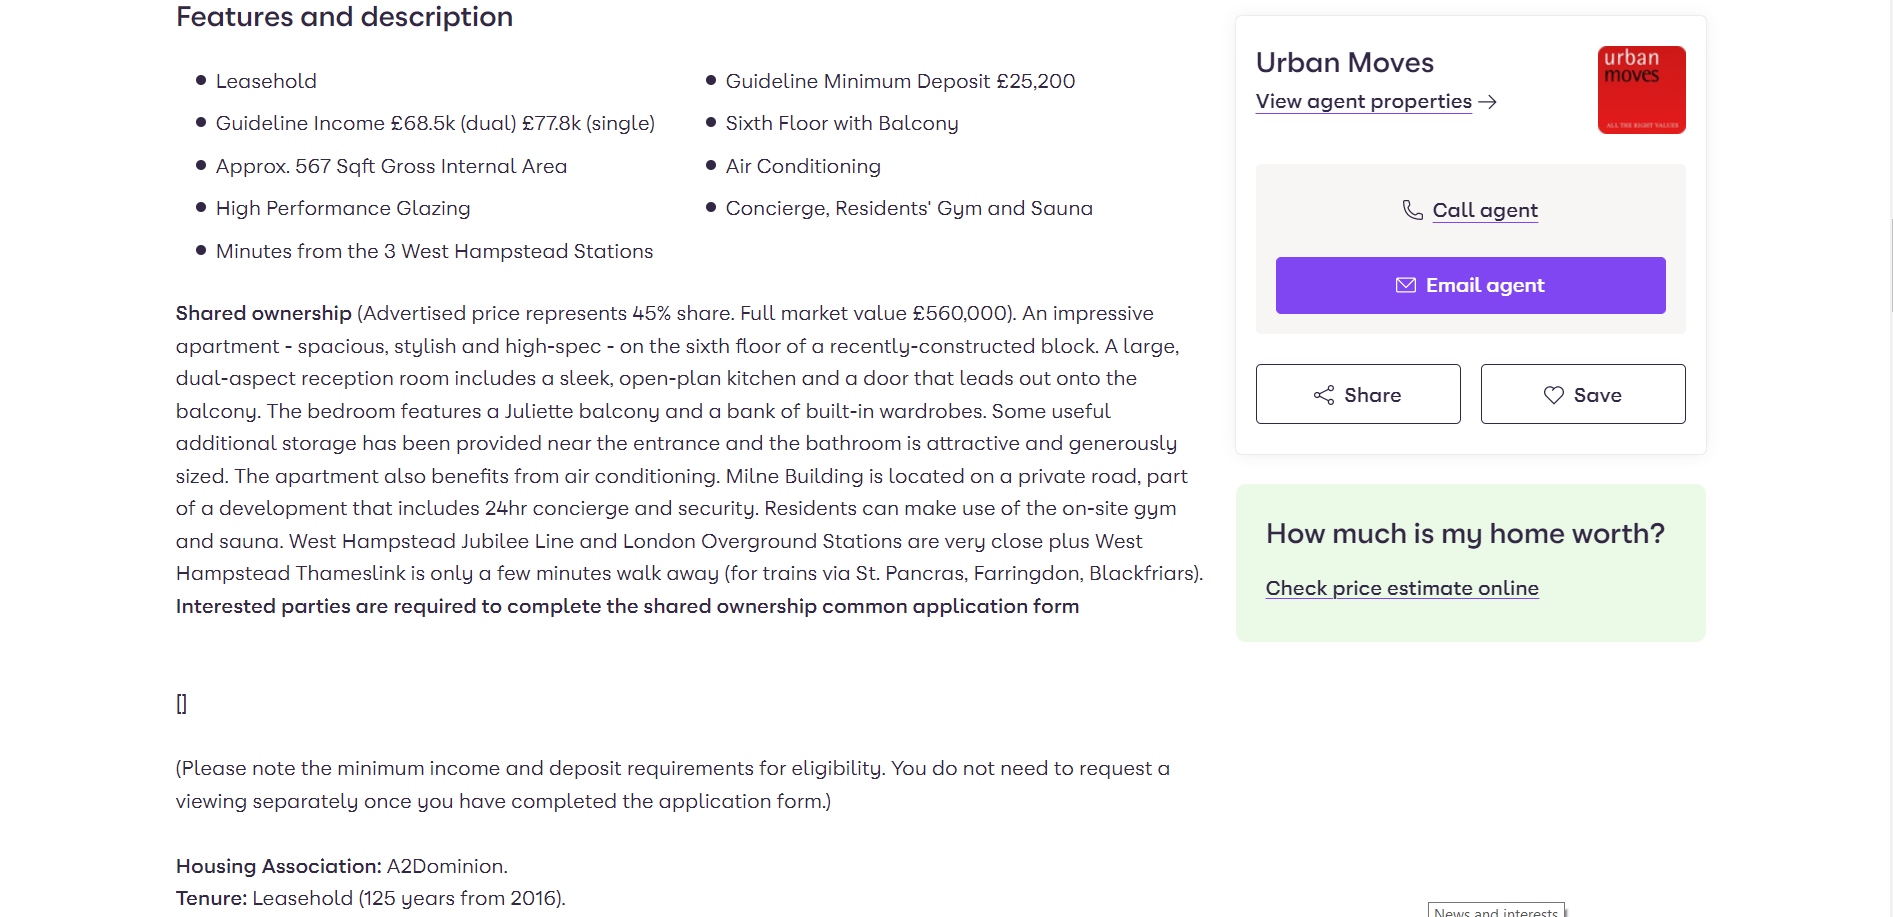Click the Housing Association A2Dominion line
Screen dimensions: 1893x917
point(341,866)
